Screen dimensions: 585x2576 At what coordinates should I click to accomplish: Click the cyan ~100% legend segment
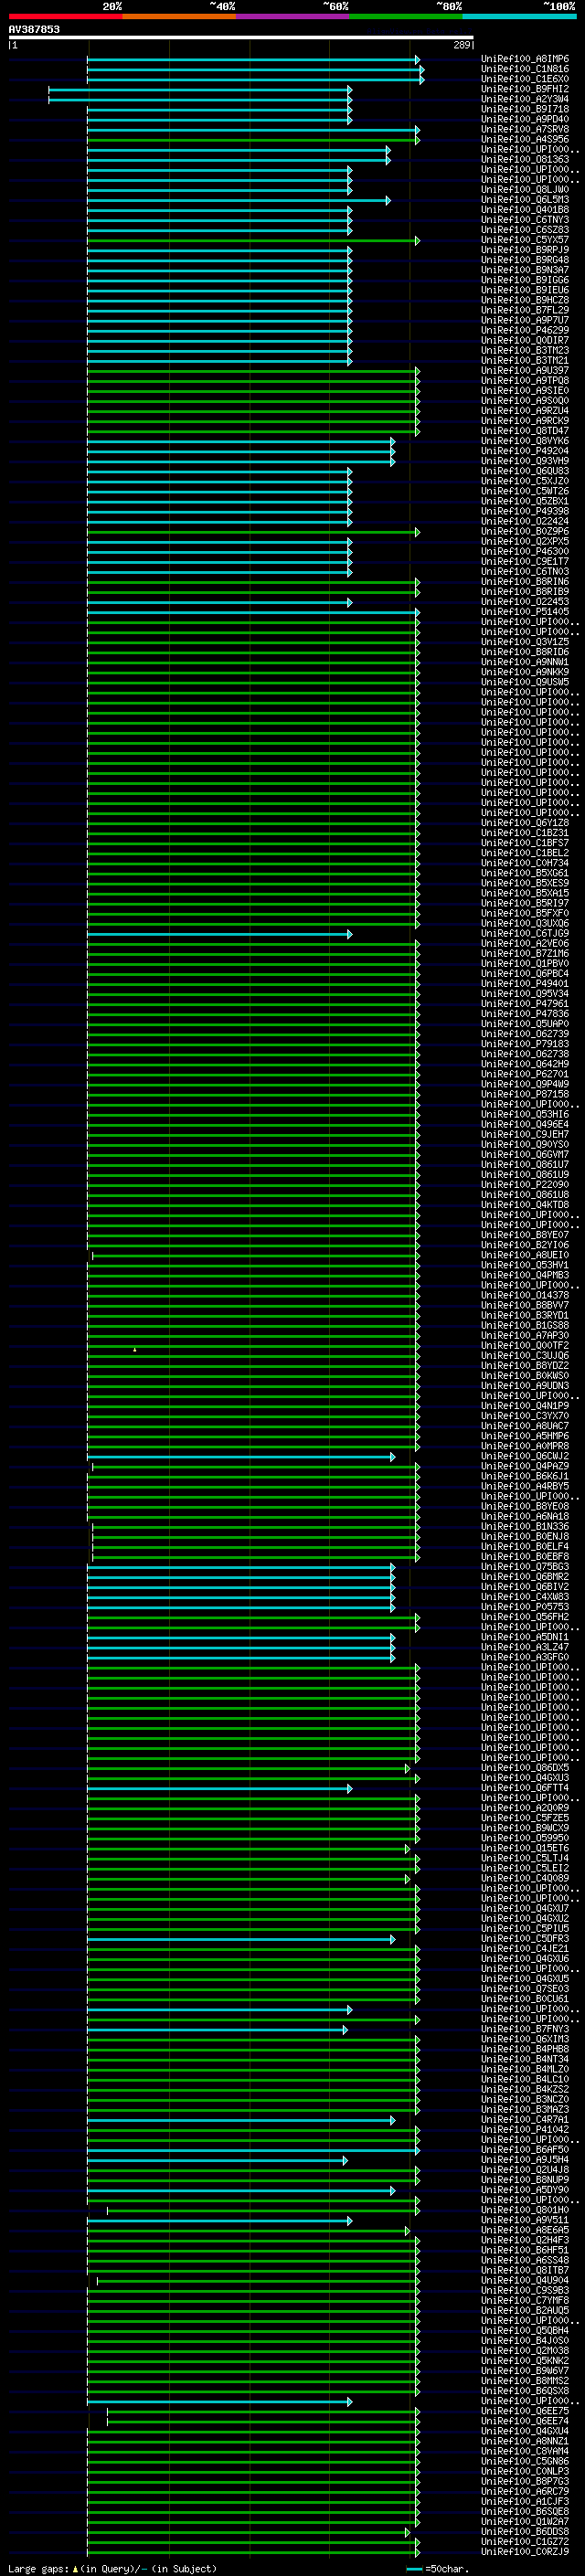(x=519, y=16)
